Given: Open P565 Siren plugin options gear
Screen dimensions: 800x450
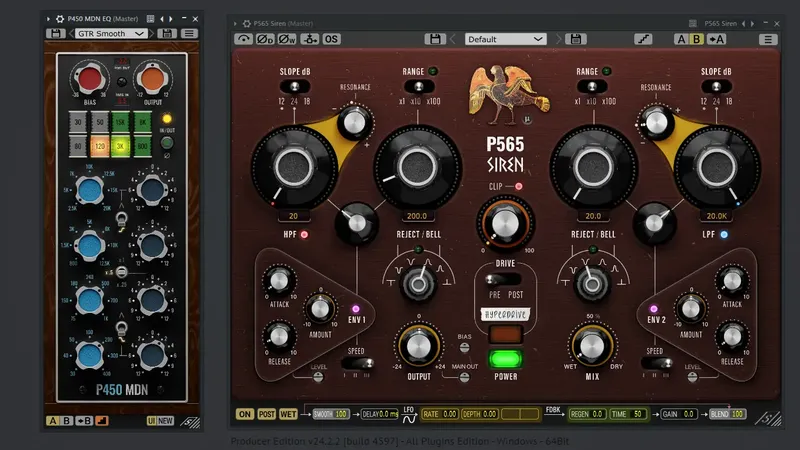Looking at the screenshot, I should point(247,23).
